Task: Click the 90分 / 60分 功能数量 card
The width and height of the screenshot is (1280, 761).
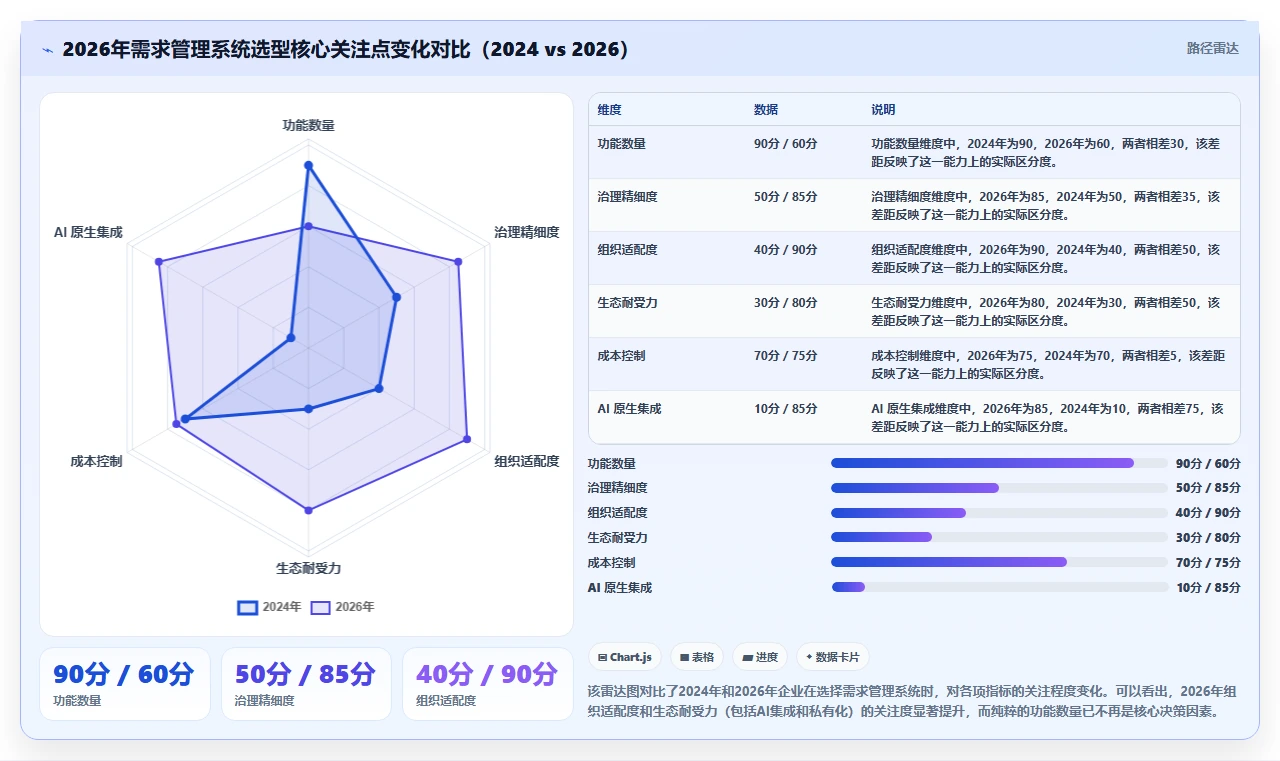Action: 125,684
